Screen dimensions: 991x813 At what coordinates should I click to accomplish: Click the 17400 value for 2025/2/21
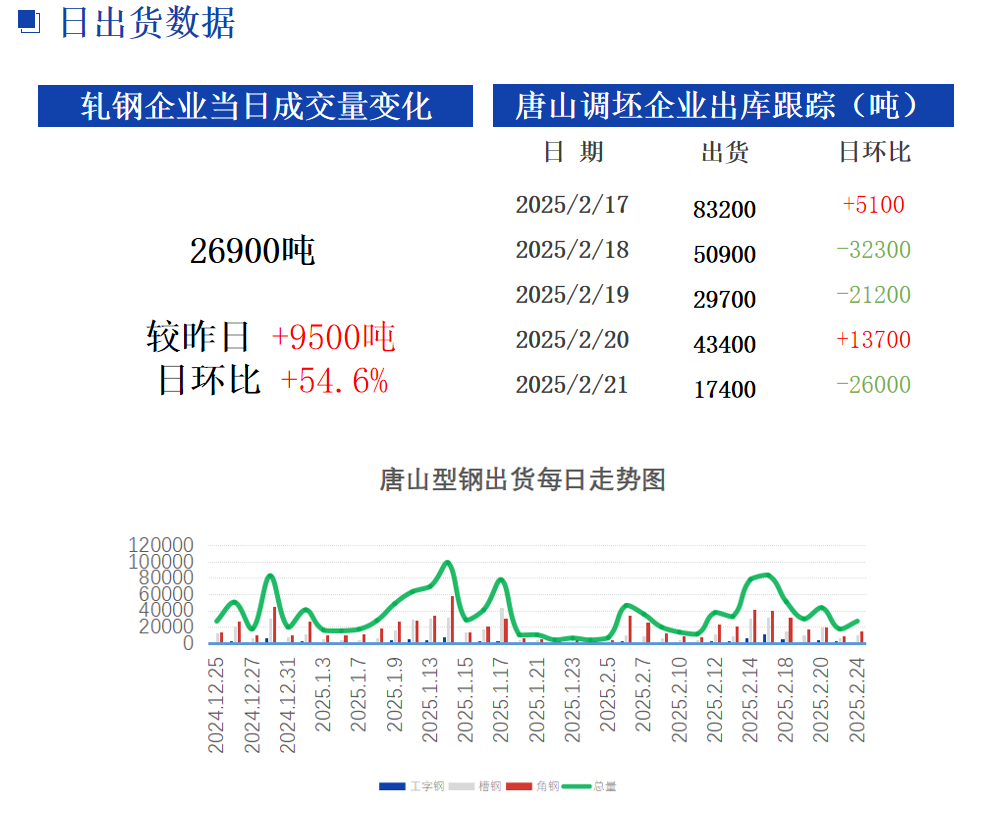point(725,390)
